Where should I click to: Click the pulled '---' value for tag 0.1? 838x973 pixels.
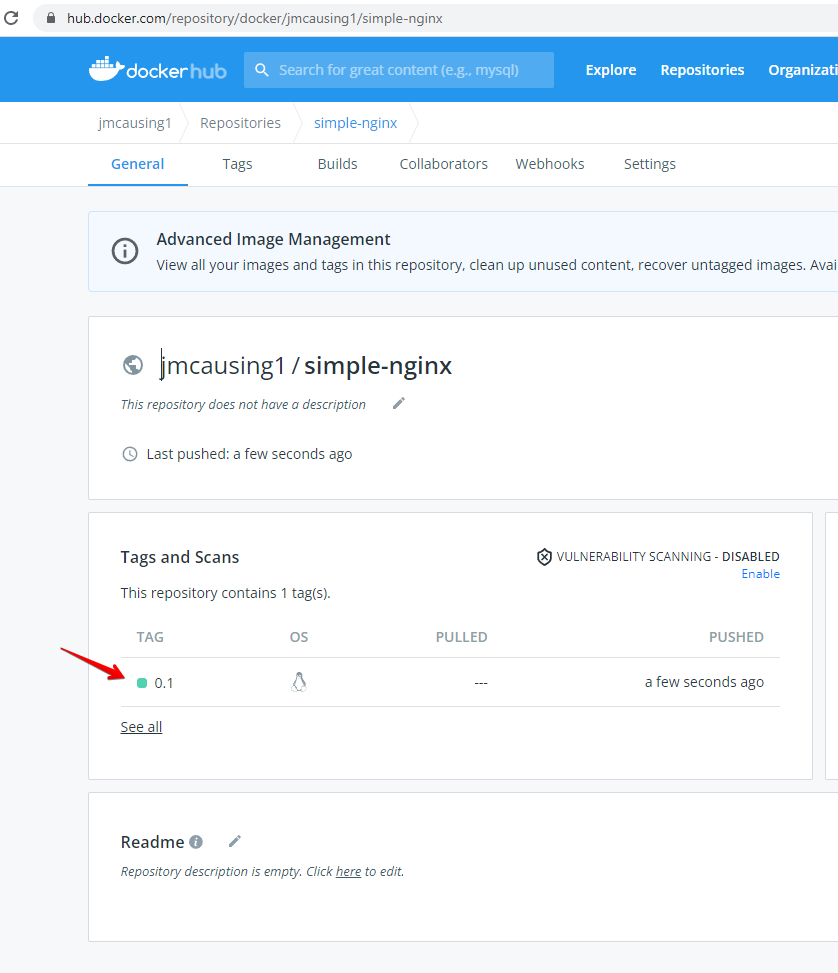[481, 683]
